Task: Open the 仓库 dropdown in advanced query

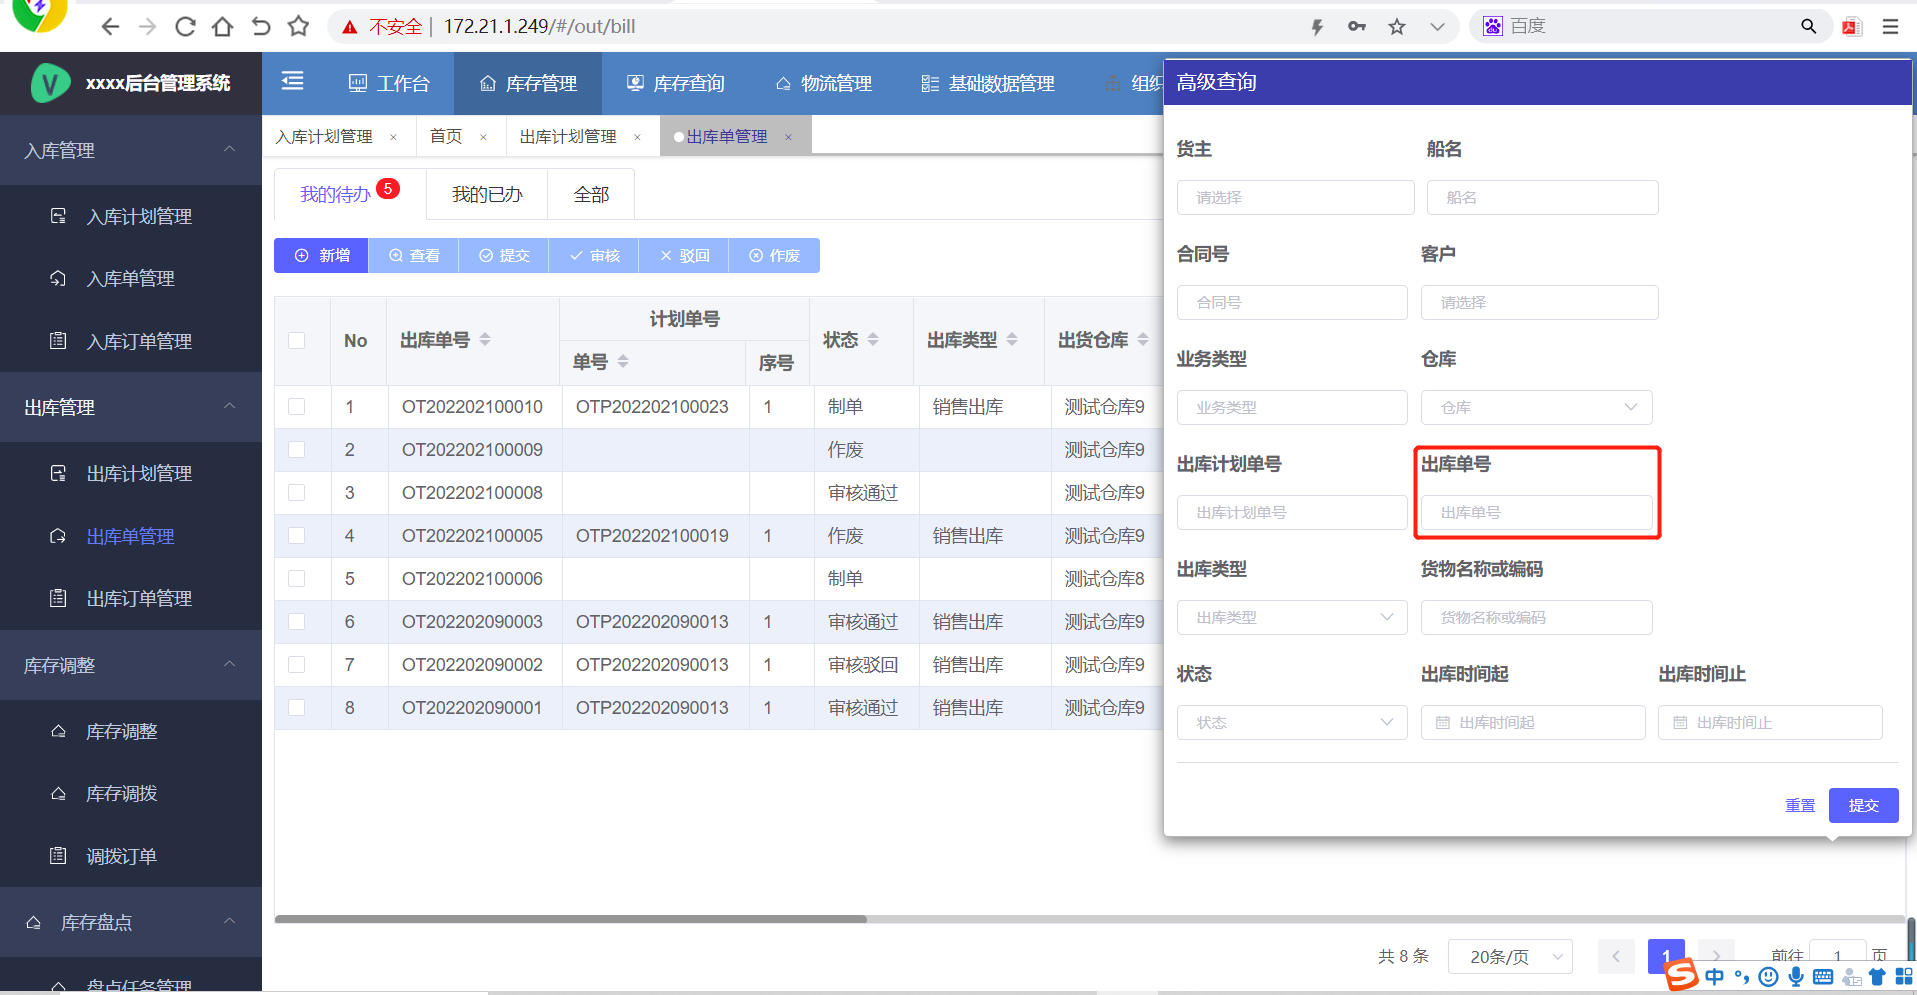Action: (1536, 408)
